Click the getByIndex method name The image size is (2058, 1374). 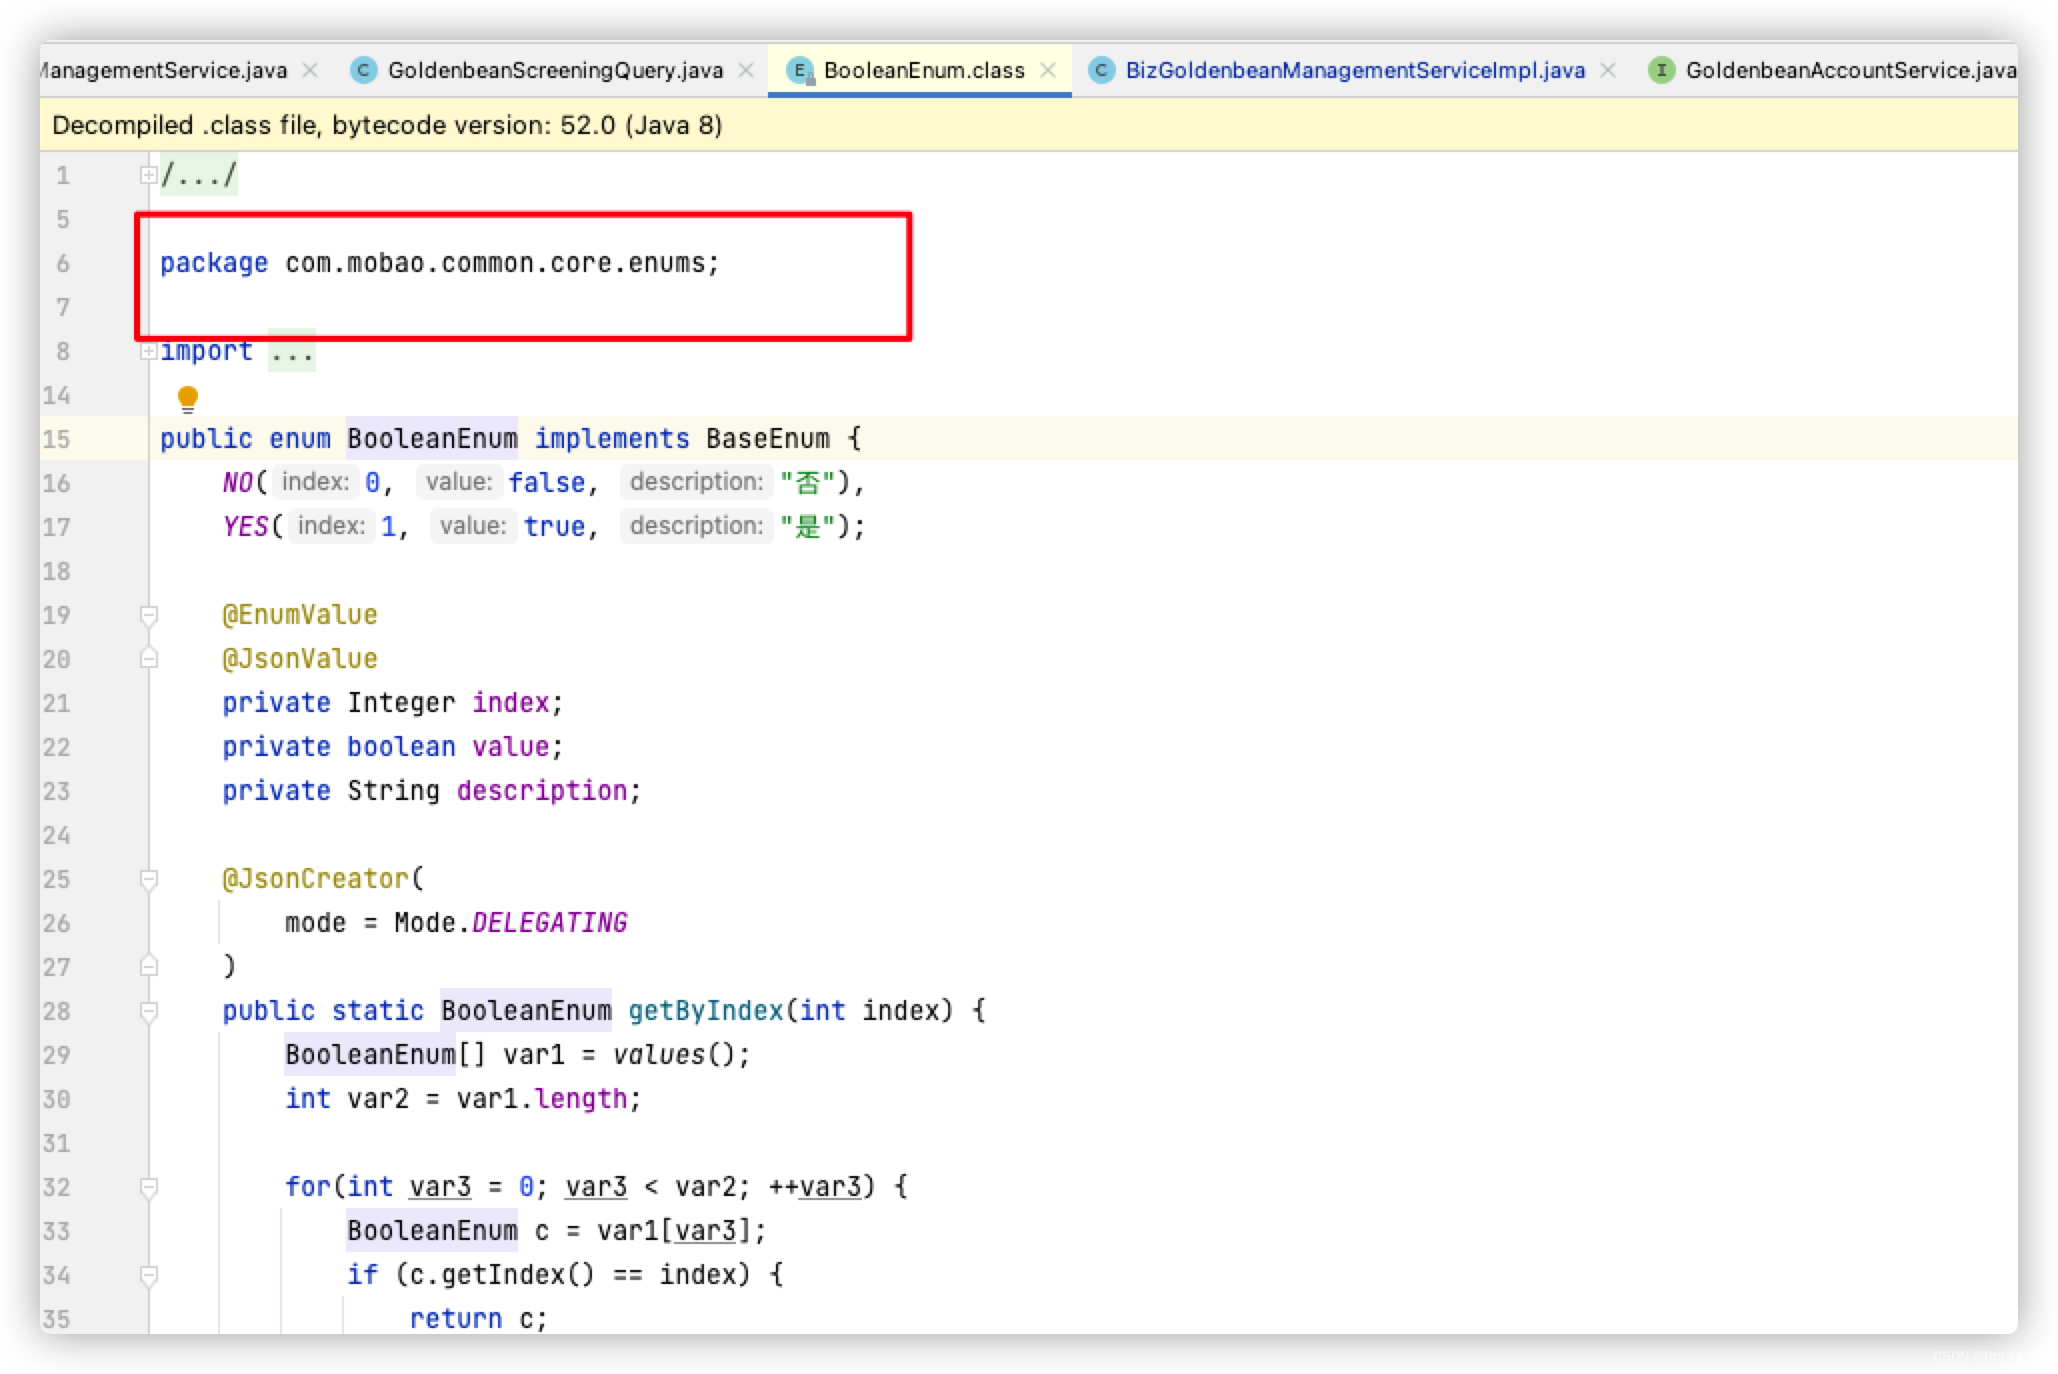click(705, 1011)
